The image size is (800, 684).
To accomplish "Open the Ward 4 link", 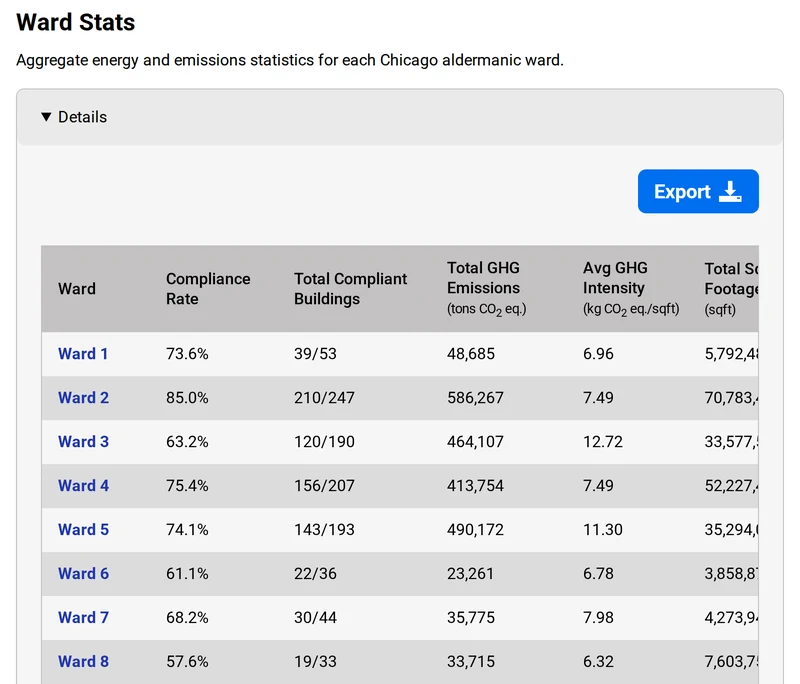I will coord(83,485).
